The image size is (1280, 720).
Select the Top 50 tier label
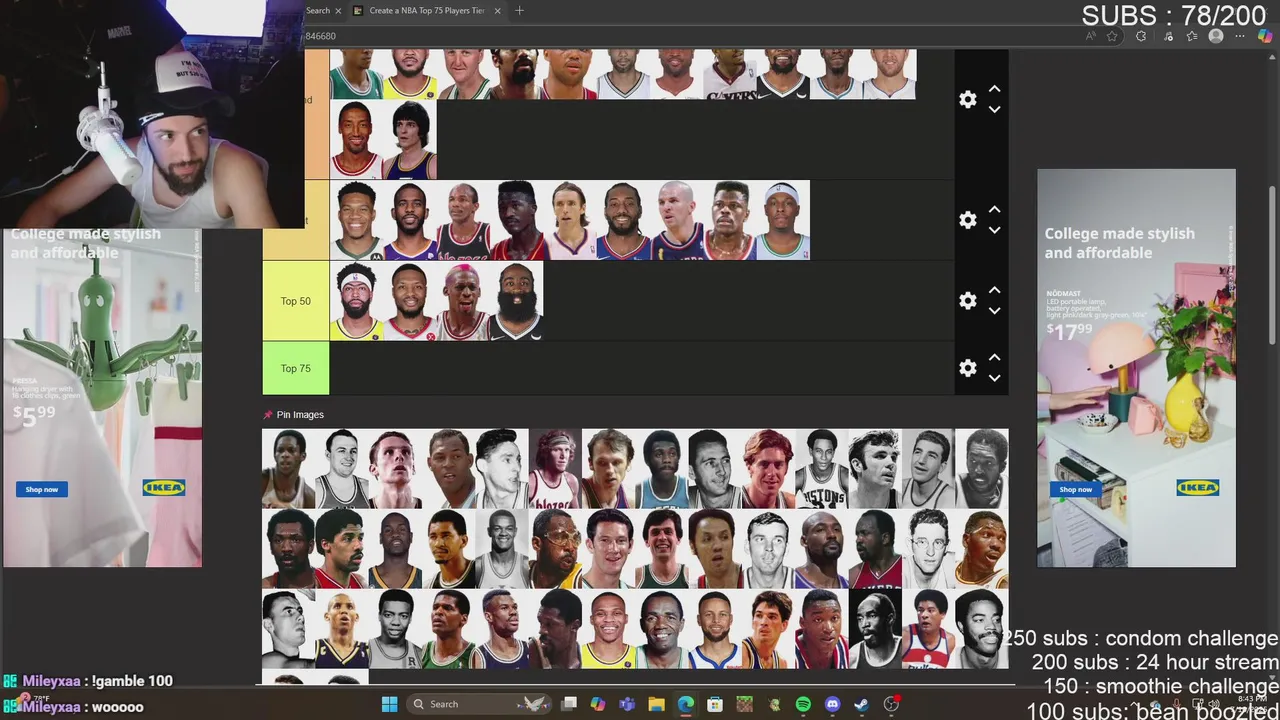[295, 301]
